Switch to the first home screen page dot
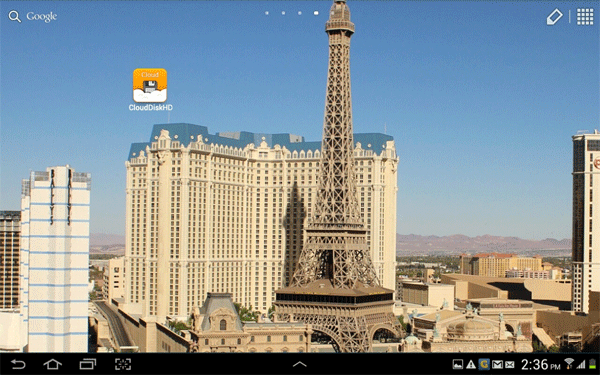This screenshot has width=600, height=375. click(x=267, y=13)
